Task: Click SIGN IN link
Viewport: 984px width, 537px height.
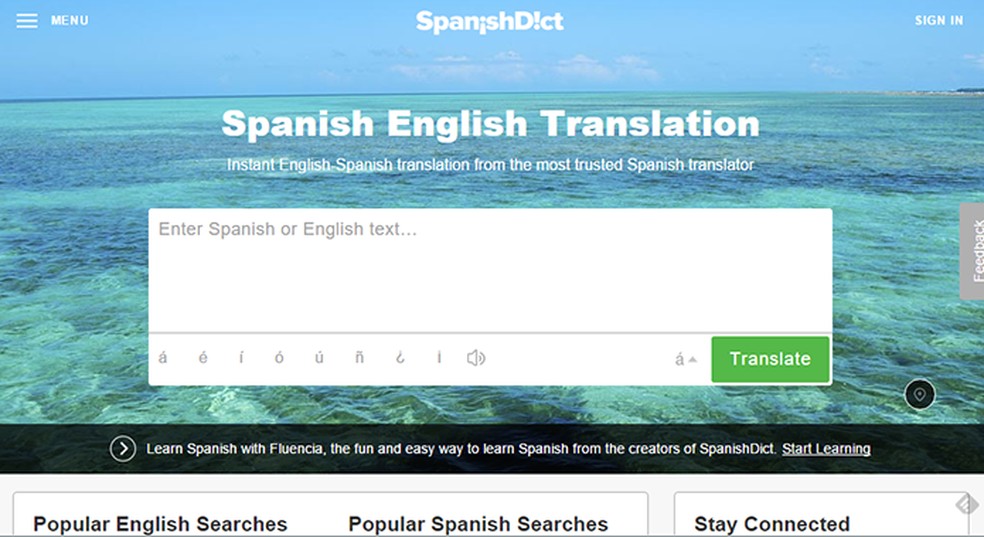Action: pyautogui.click(x=939, y=21)
